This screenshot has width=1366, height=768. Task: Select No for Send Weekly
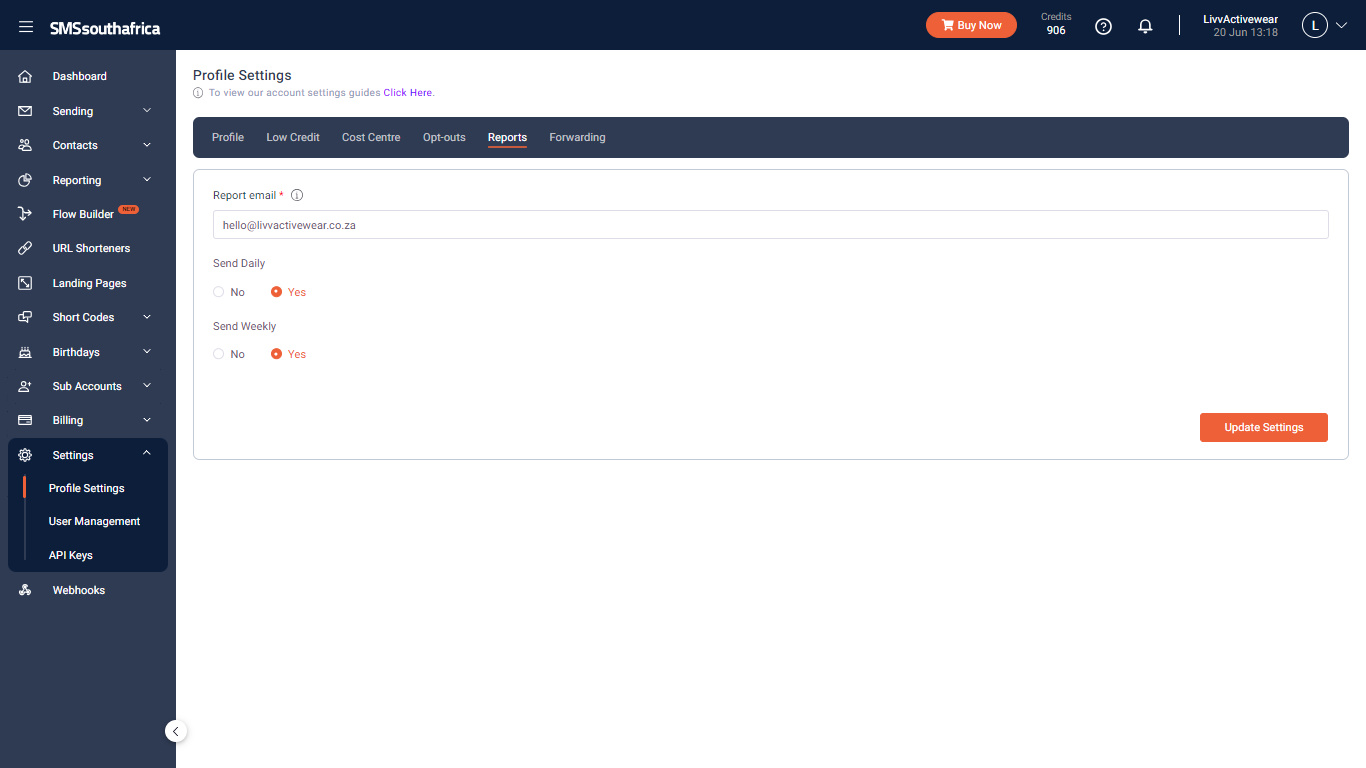pos(219,354)
